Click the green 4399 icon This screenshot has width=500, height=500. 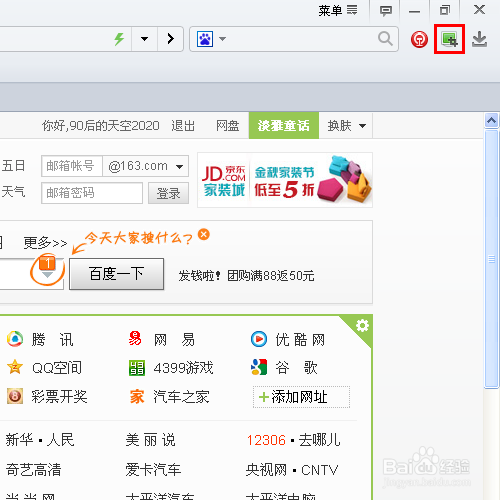click(137, 368)
